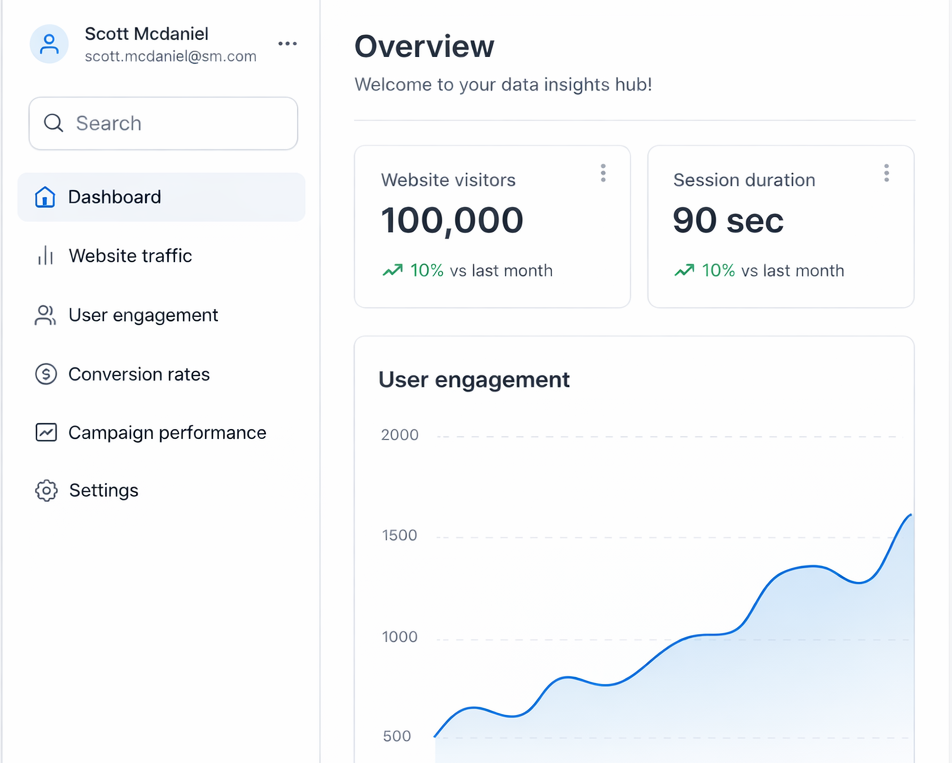The height and width of the screenshot is (763, 952).
Task: Click the Dashboard home icon
Action: coord(45,197)
